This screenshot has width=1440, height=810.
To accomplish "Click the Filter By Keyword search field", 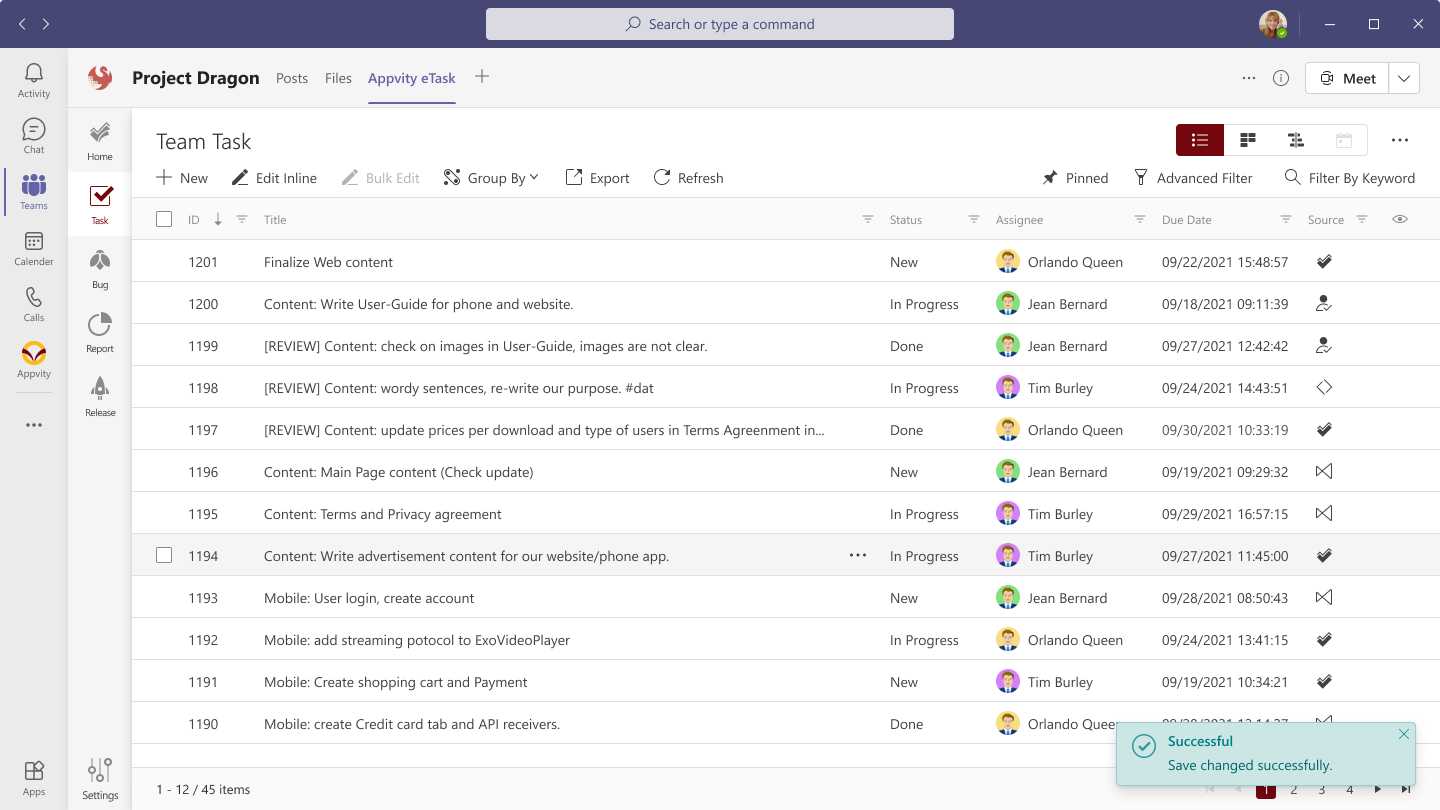I will coord(1361,177).
